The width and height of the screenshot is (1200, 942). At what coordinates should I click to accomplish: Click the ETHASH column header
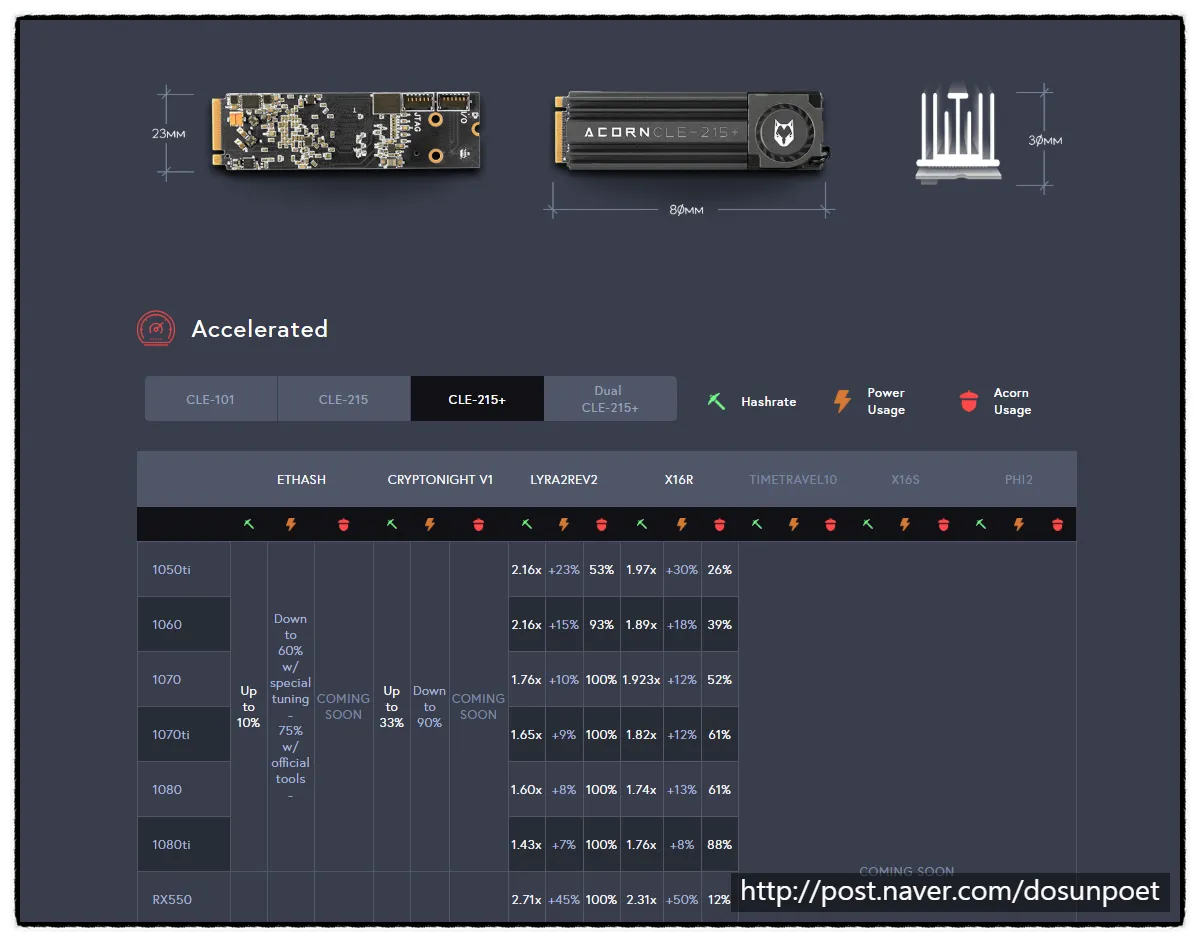[302, 480]
